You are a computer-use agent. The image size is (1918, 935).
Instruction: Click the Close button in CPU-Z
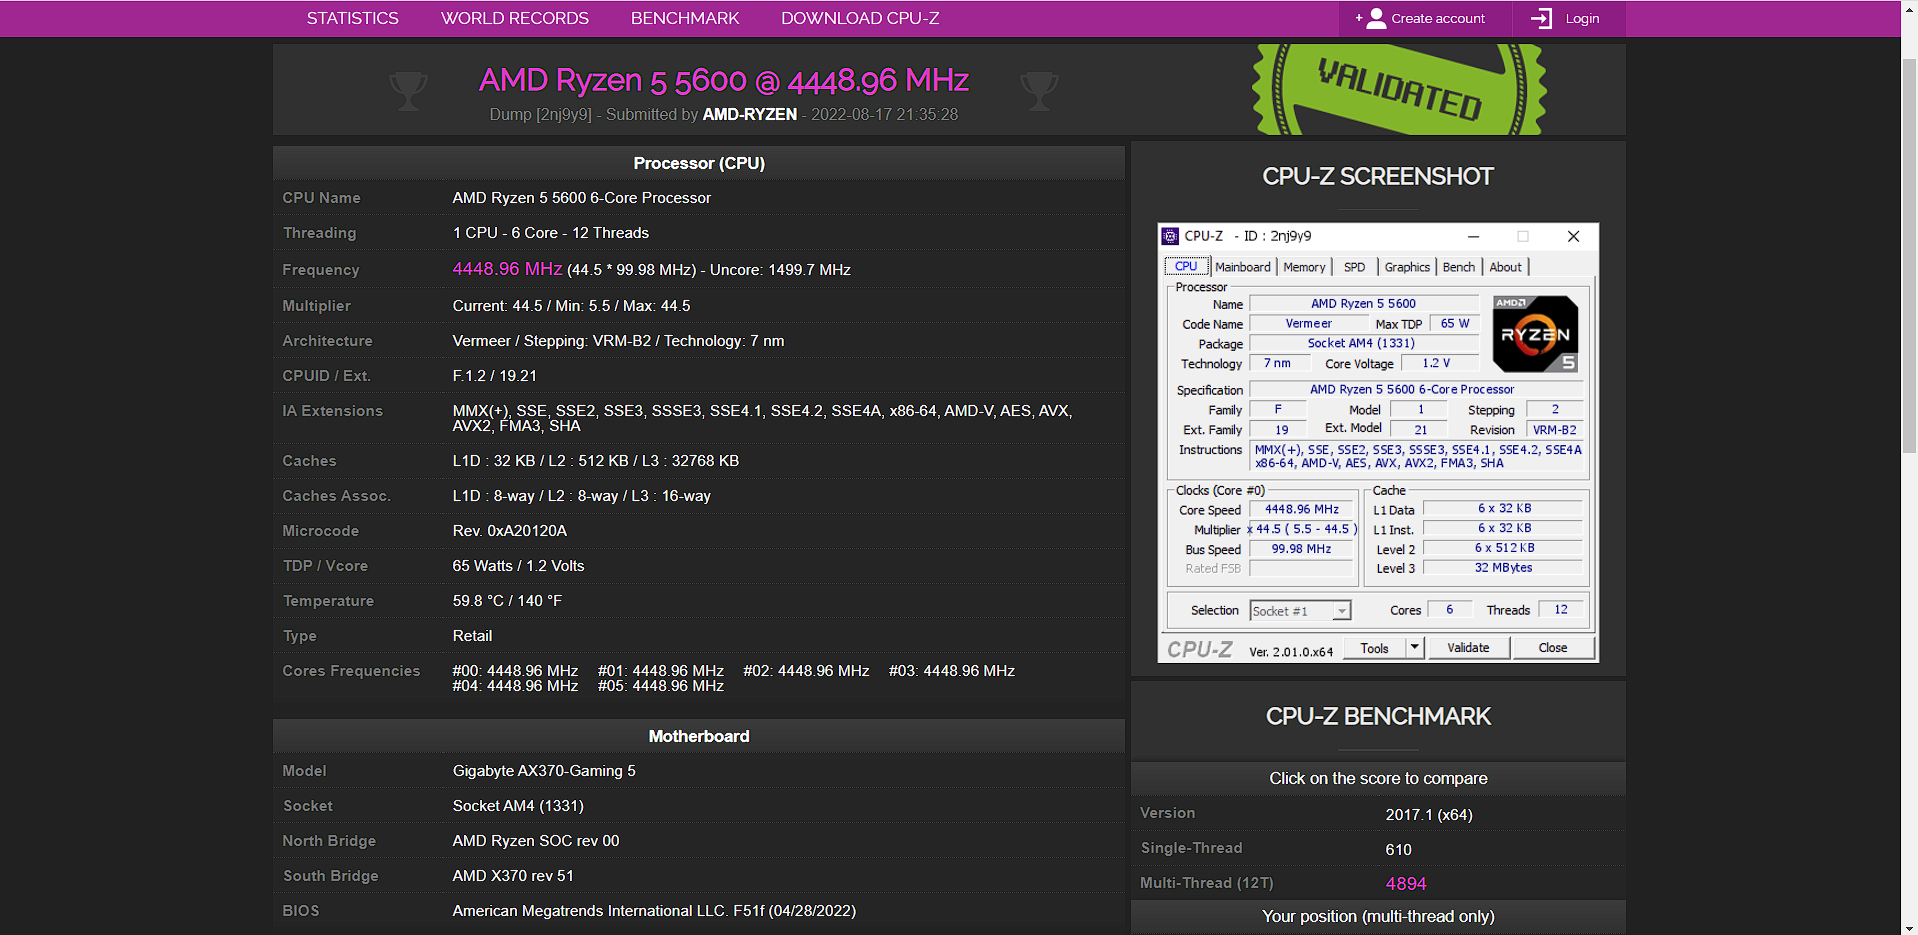pyautogui.click(x=1552, y=648)
